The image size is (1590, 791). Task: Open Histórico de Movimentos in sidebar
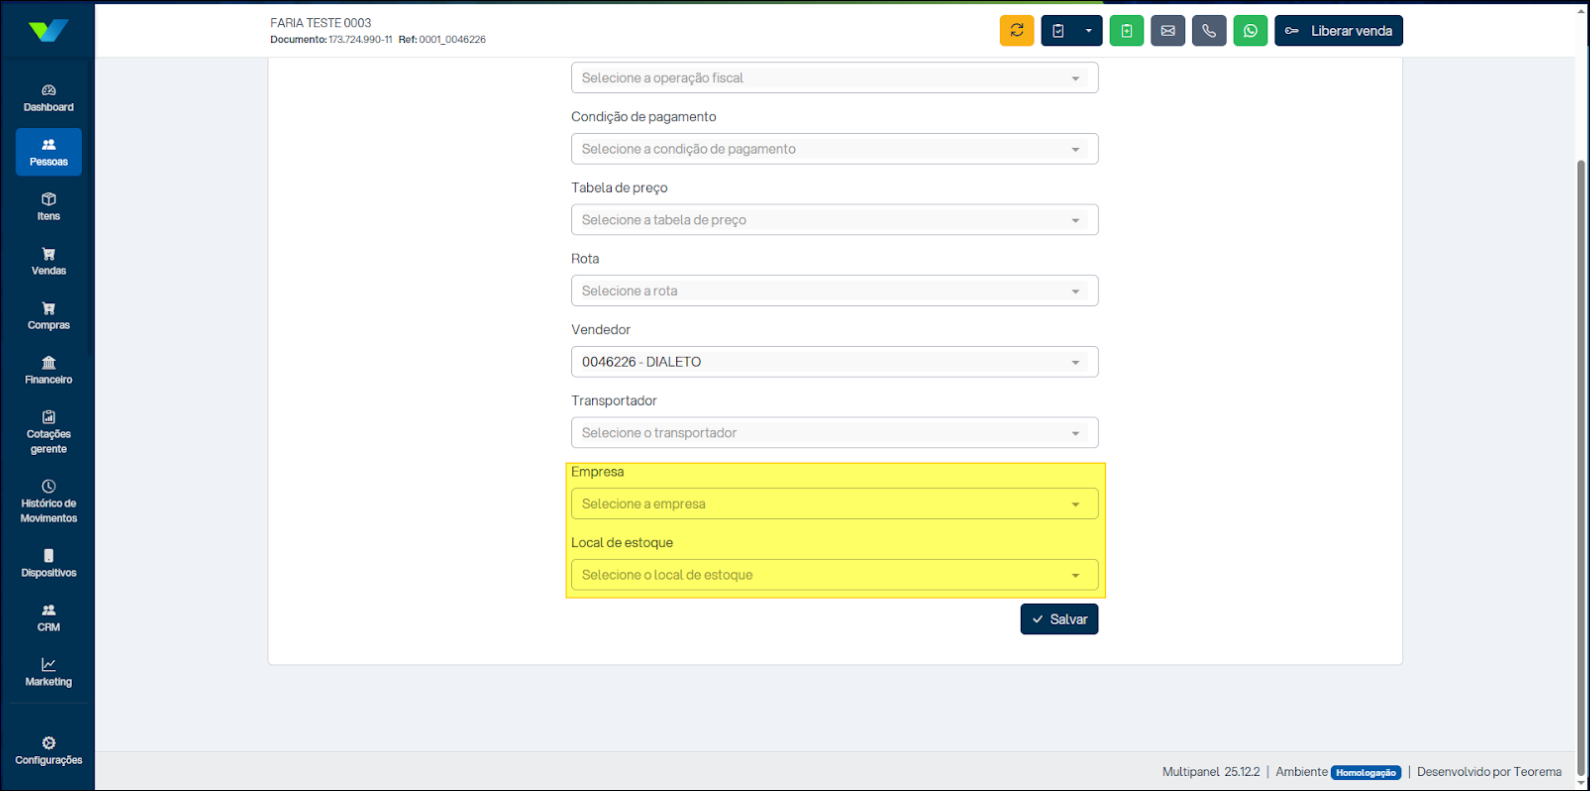pos(48,501)
